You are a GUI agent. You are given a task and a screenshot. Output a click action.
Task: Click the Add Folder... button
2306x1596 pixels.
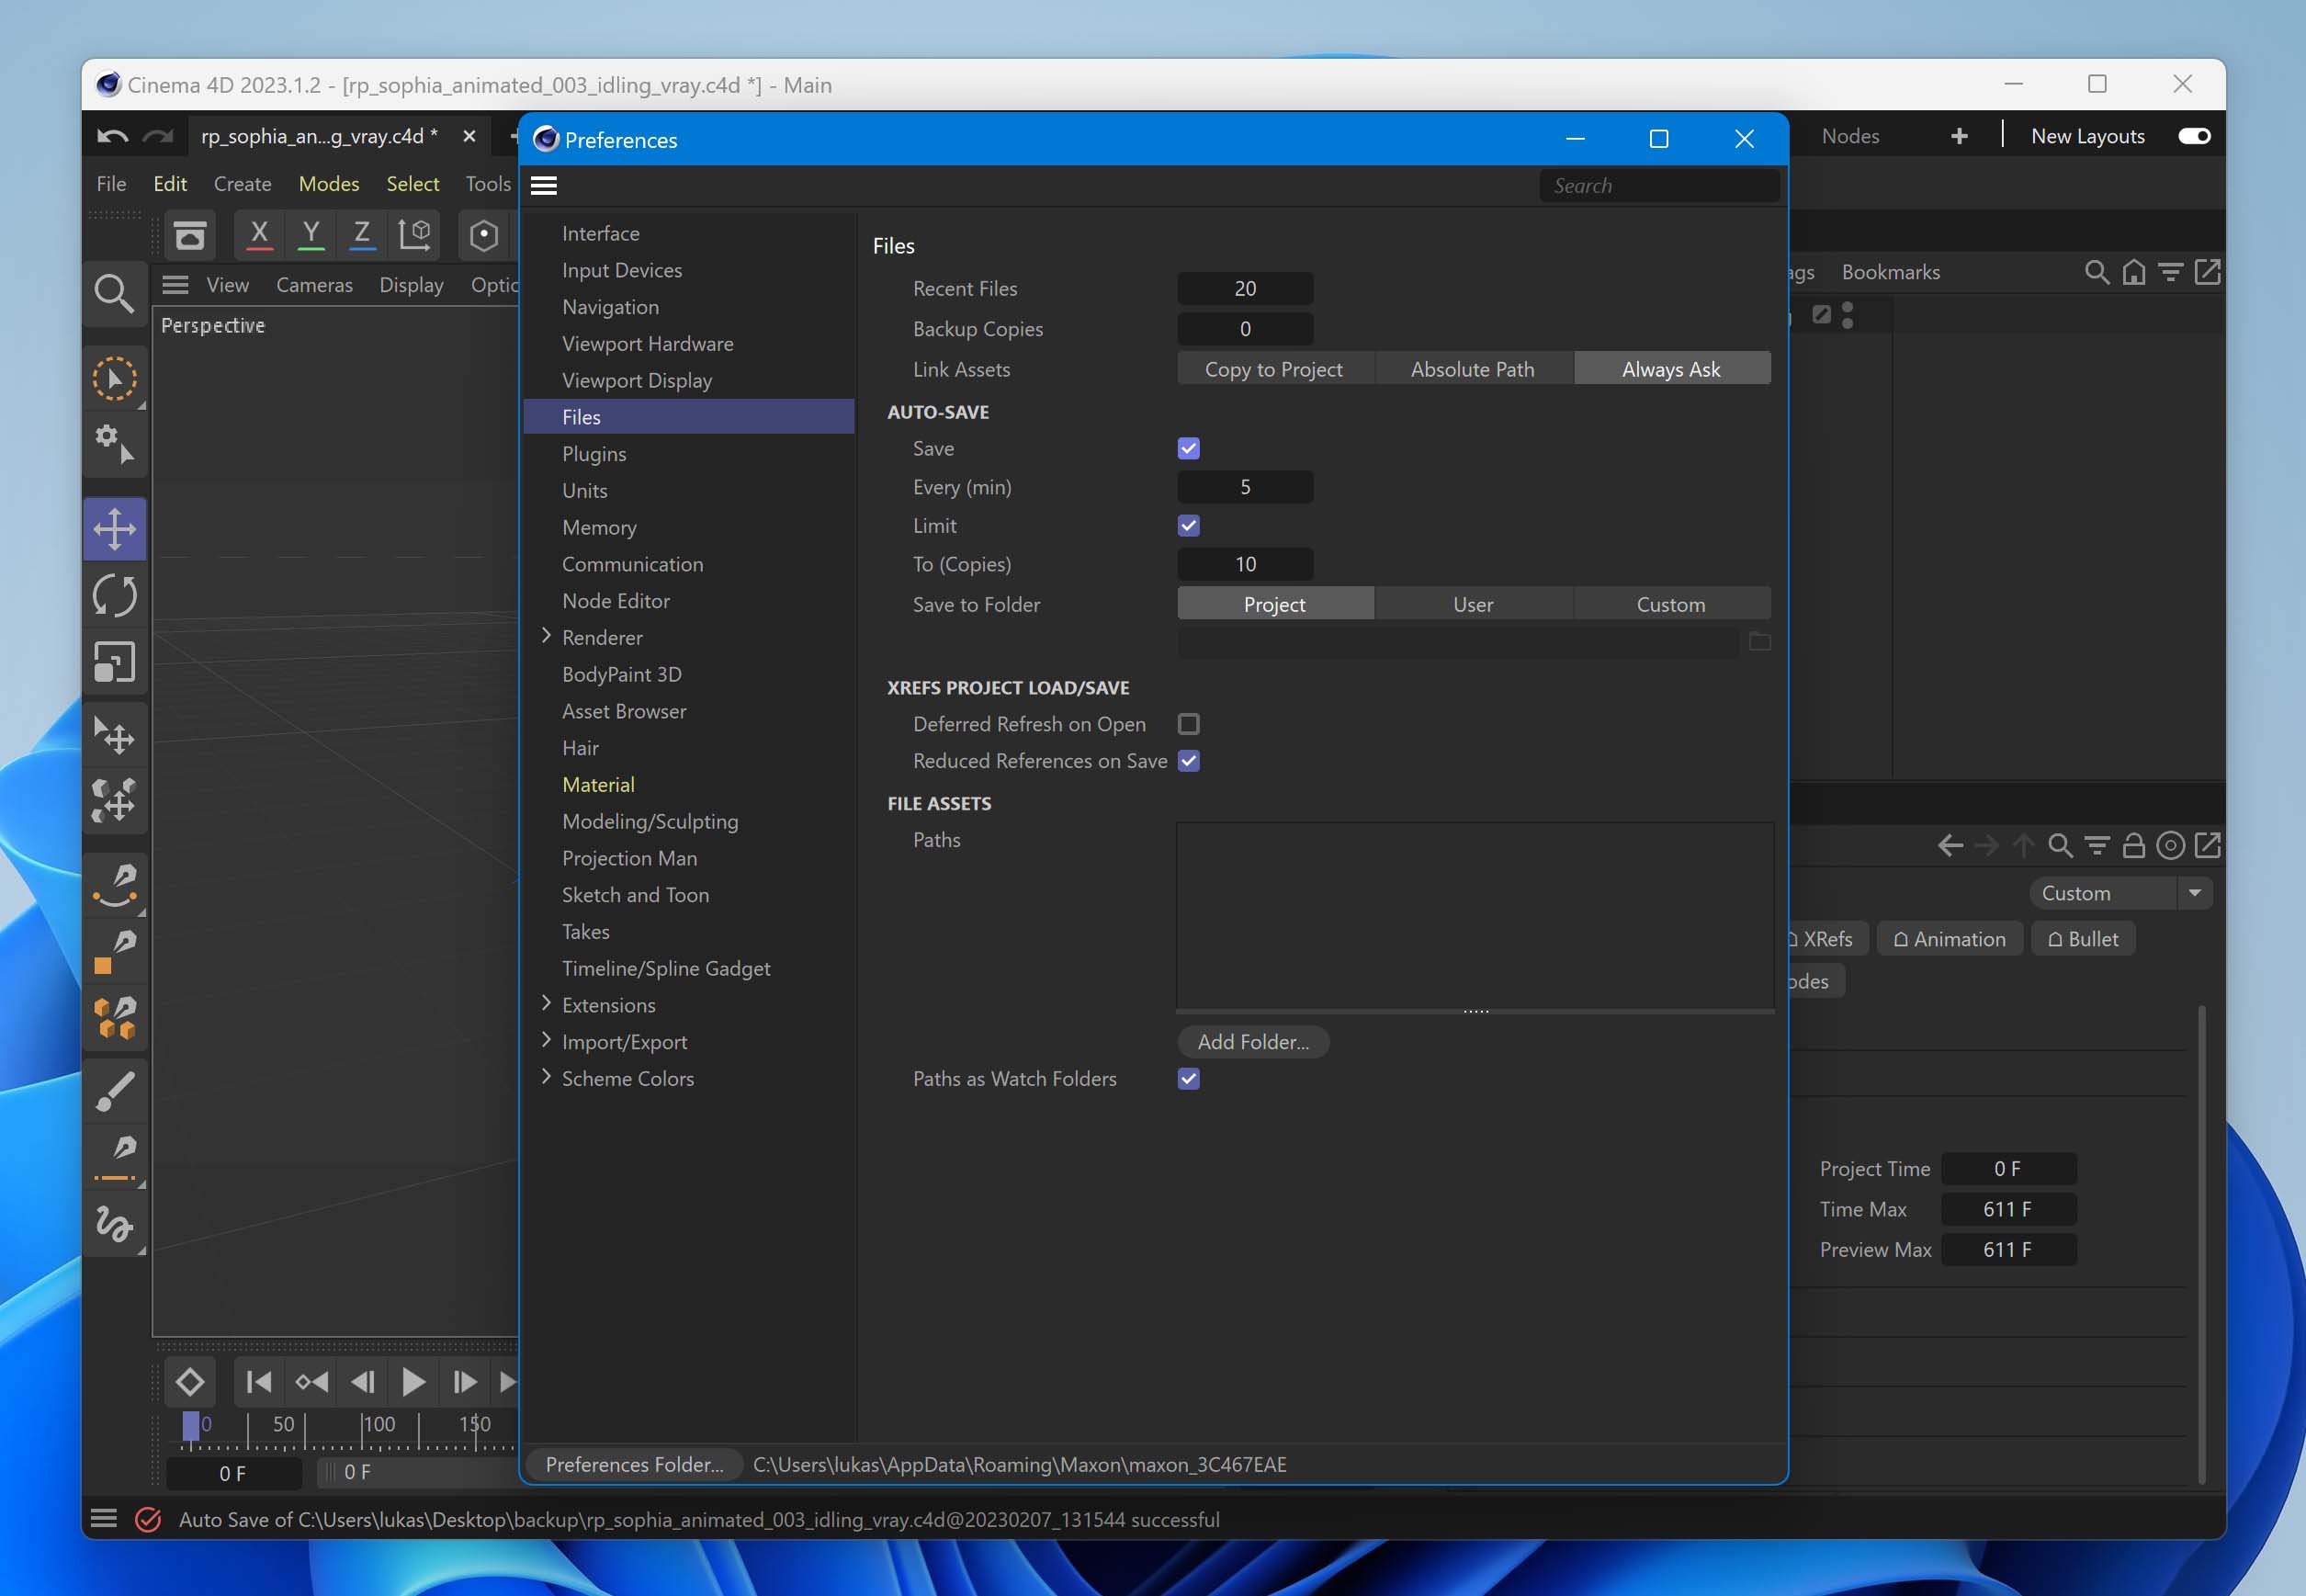click(1253, 1042)
